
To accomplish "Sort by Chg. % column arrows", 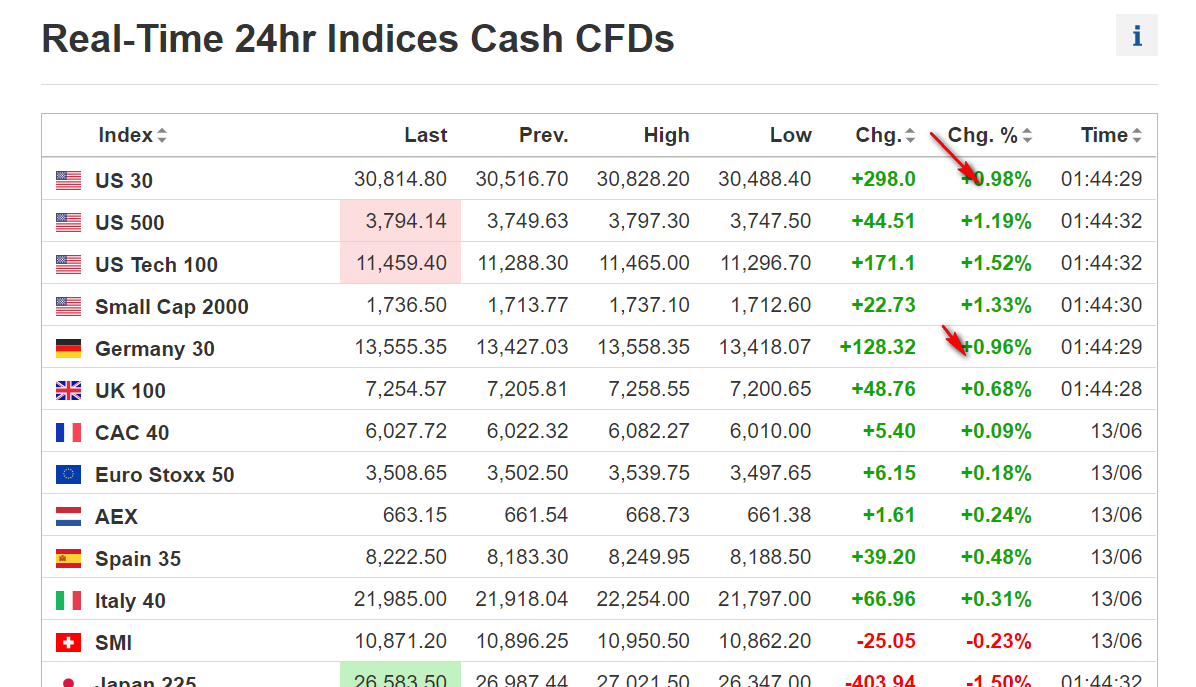I will click(1027, 136).
